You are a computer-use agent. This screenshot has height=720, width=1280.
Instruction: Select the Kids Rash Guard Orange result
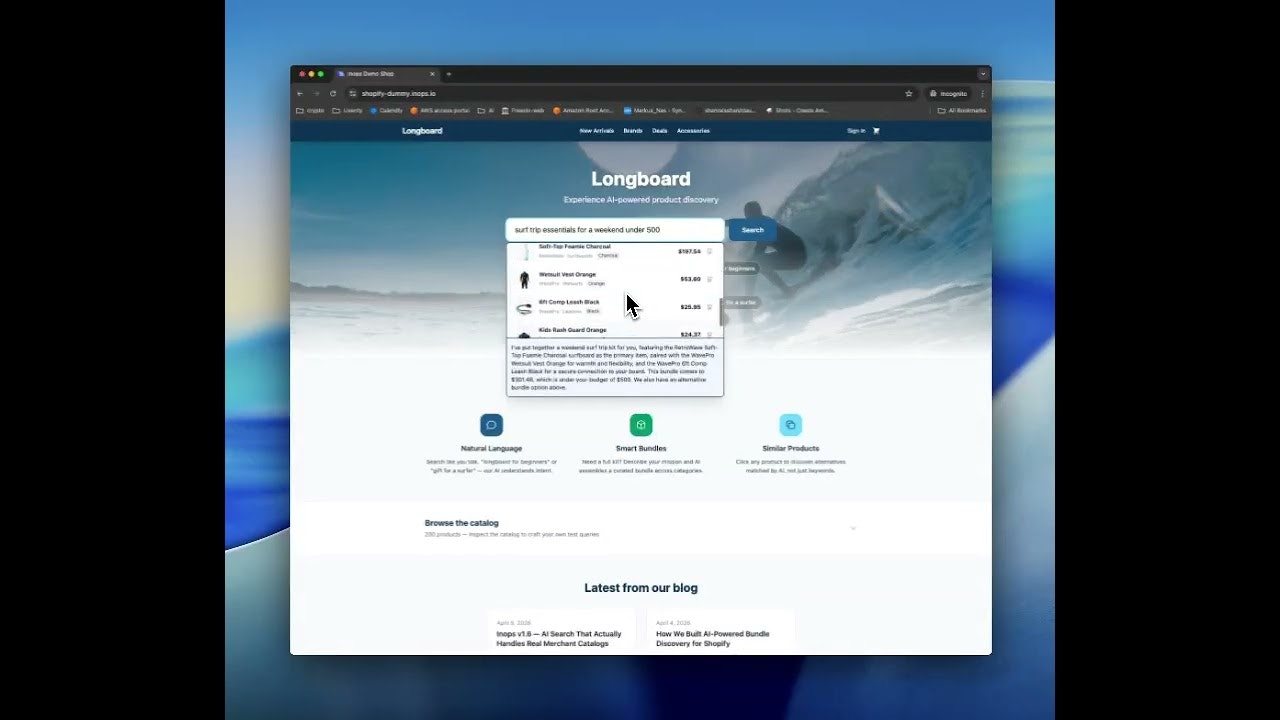[x=614, y=332]
